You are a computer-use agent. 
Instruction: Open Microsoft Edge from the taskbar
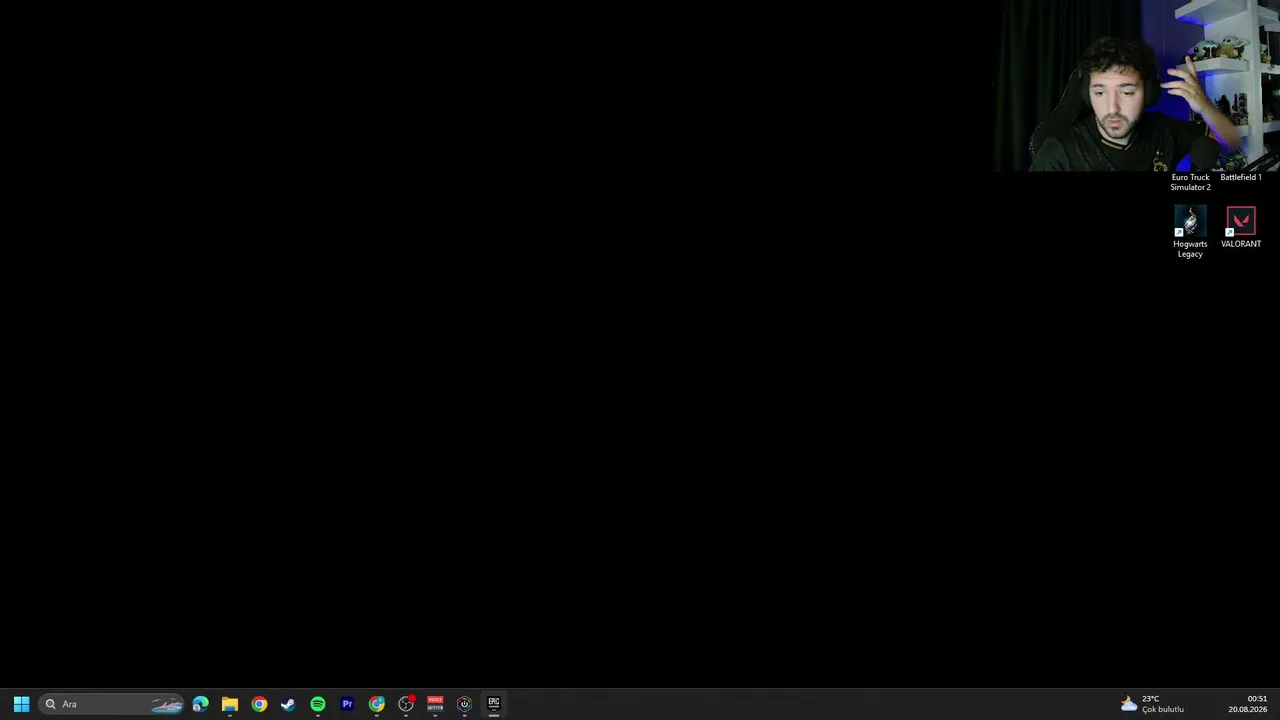pyautogui.click(x=200, y=704)
